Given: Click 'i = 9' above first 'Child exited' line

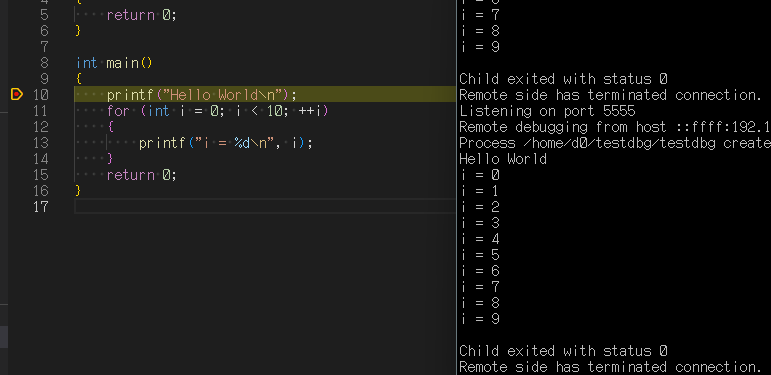Looking at the screenshot, I should coord(480,47).
